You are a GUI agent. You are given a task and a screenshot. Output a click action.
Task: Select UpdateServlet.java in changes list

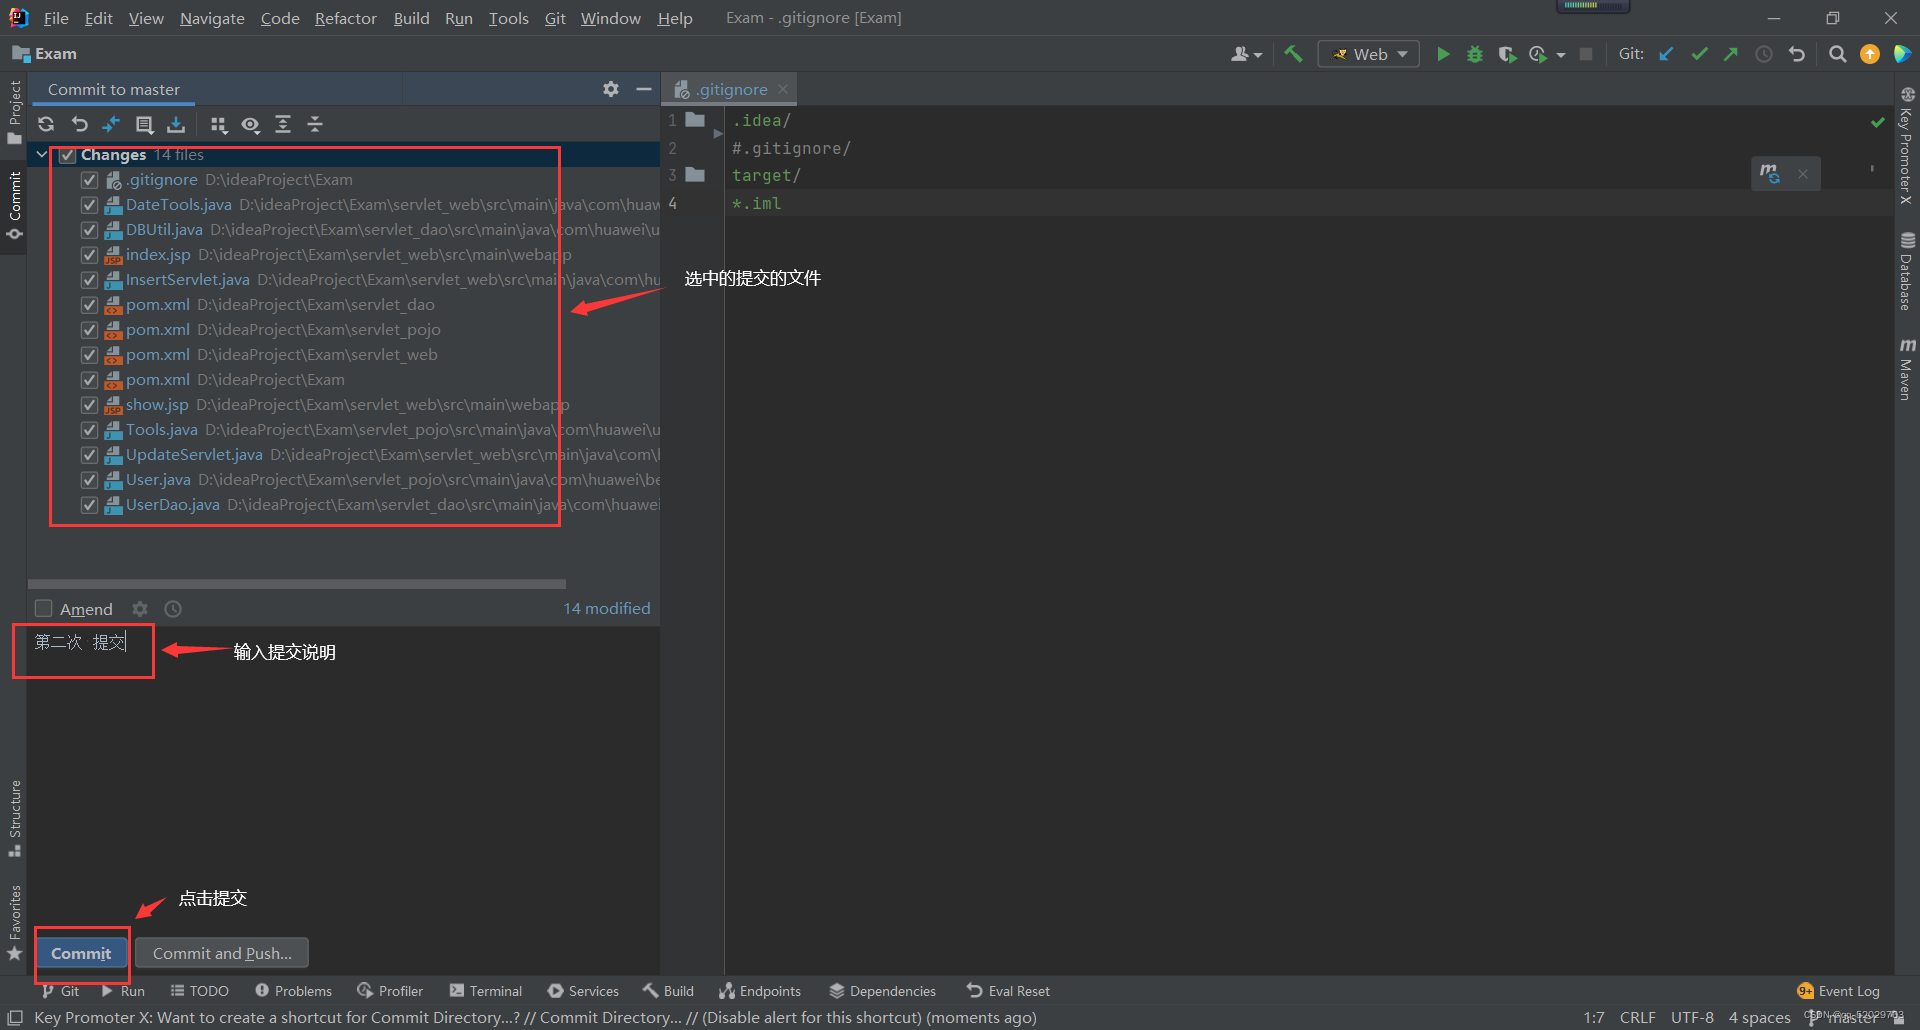click(194, 455)
